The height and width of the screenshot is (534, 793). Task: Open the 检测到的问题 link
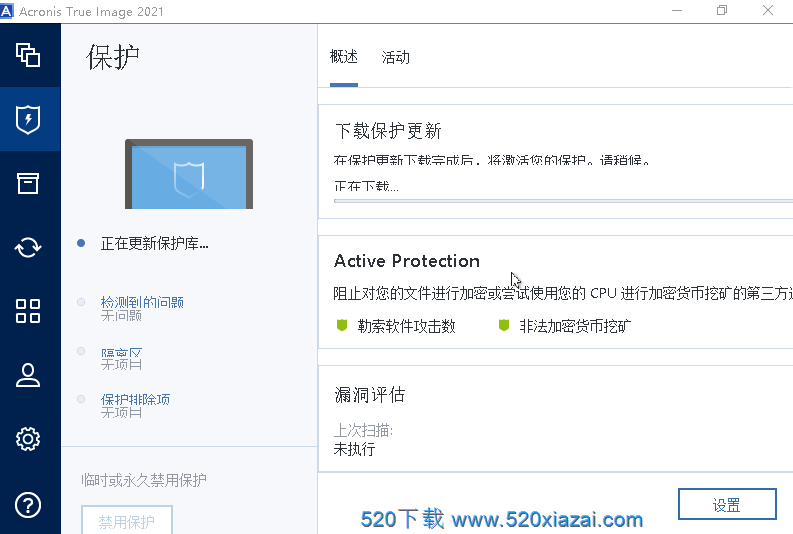pos(142,302)
